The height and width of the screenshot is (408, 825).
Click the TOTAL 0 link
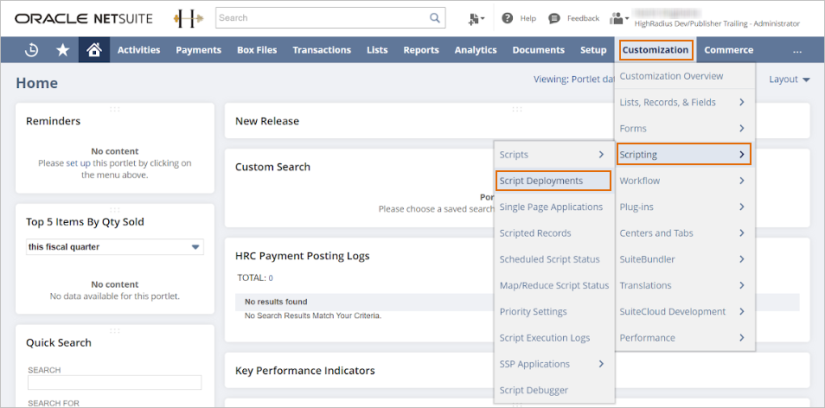tap(270, 278)
